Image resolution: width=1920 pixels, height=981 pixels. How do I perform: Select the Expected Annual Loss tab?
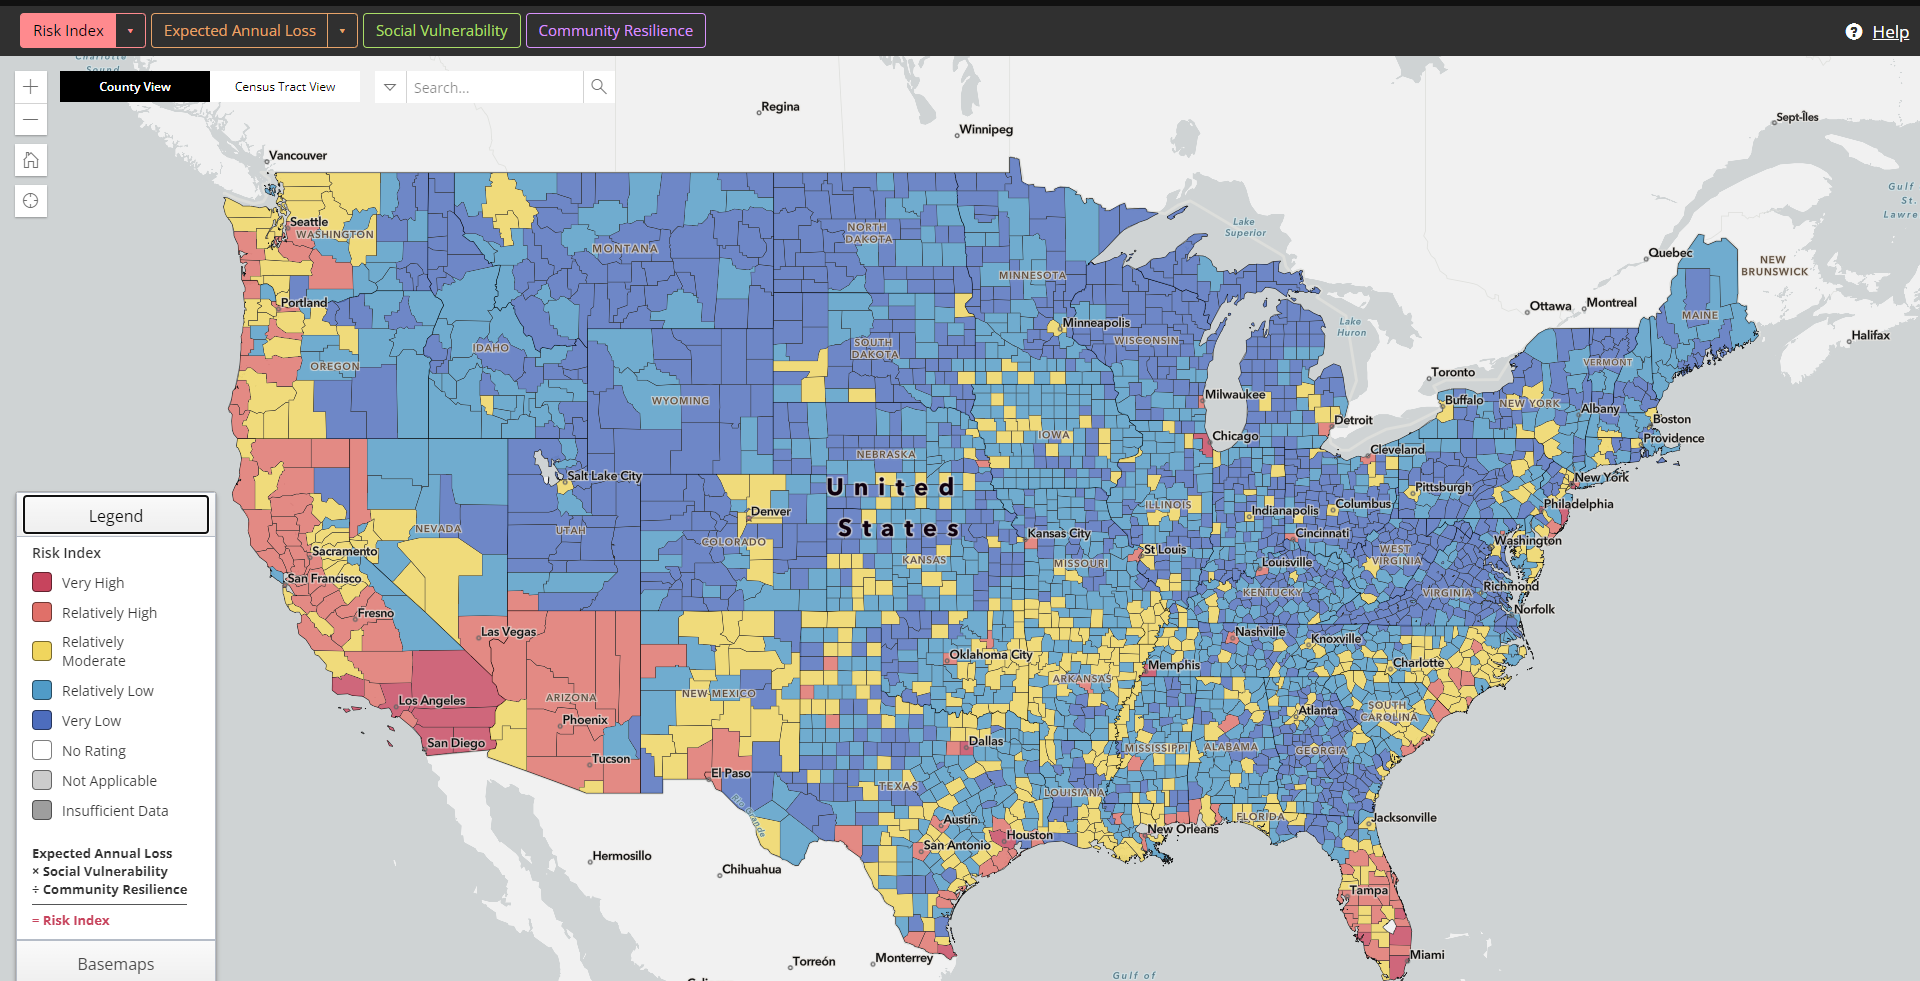coord(239,30)
